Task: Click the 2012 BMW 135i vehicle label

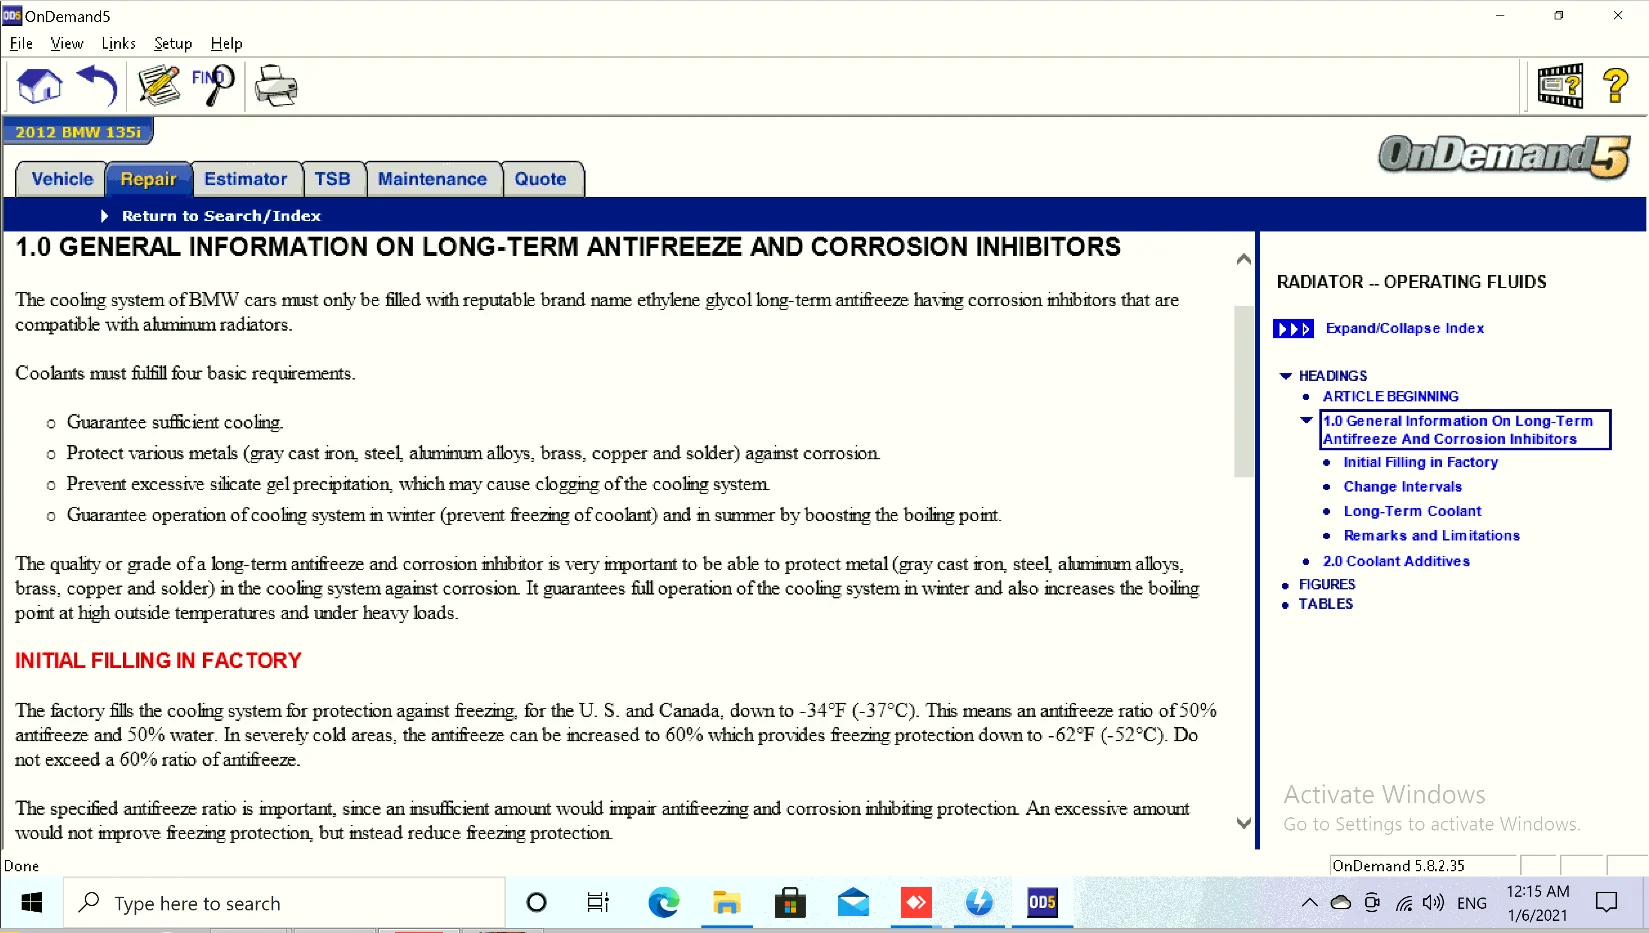Action: pos(78,132)
